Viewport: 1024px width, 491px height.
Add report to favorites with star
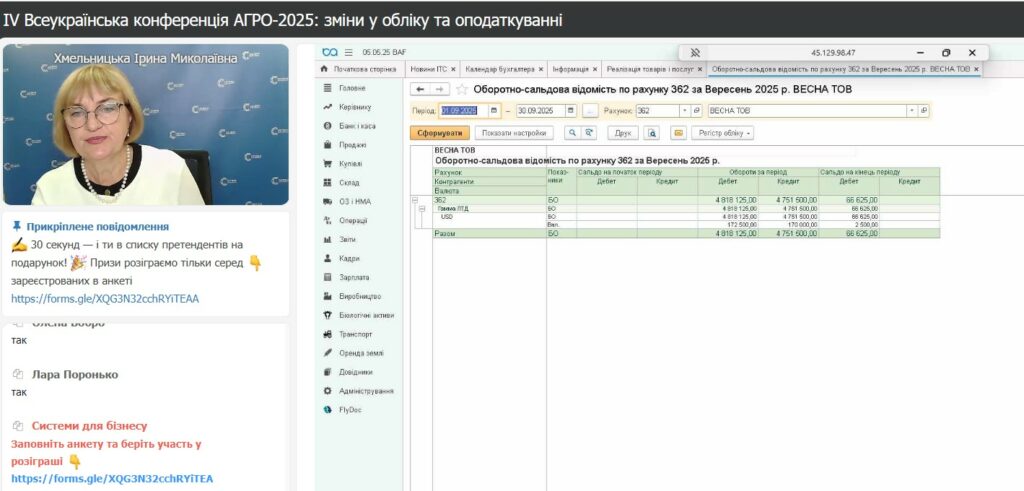461,89
